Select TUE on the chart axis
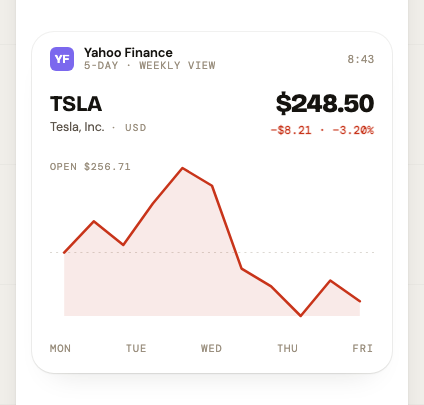Image resolution: width=424 pixels, height=405 pixels. (136, 349)
